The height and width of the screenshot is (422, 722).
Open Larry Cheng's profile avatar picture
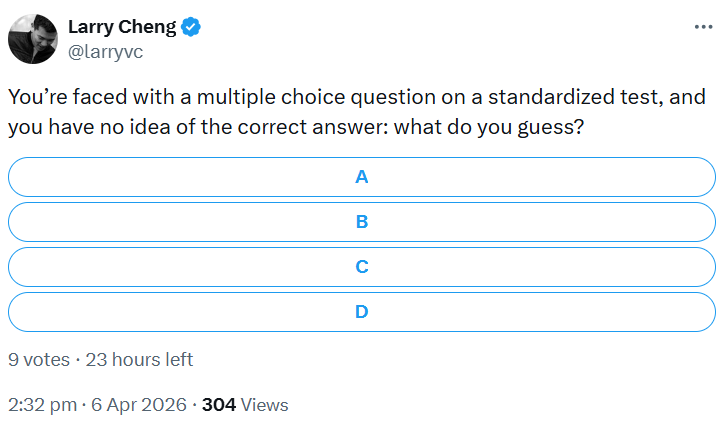(32, 39)
